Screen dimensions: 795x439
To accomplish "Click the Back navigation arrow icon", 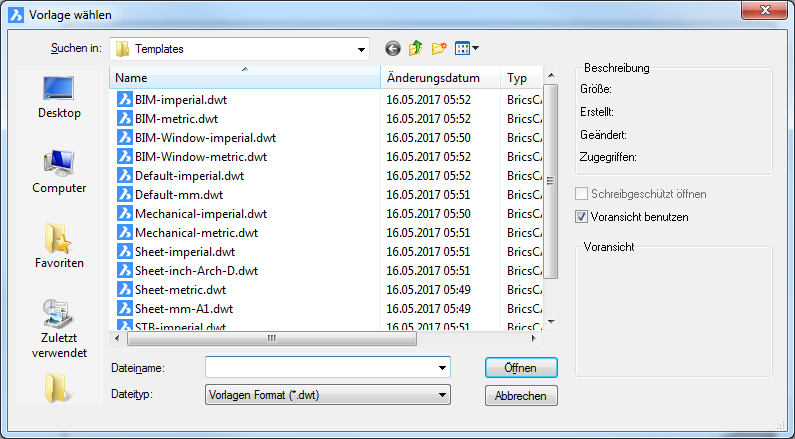I will point(392,48).
